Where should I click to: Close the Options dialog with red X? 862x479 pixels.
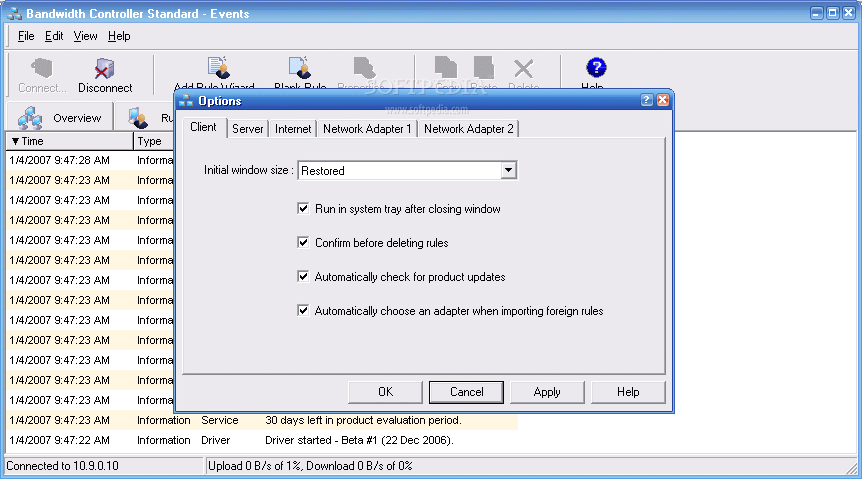[x=663, y=100]
